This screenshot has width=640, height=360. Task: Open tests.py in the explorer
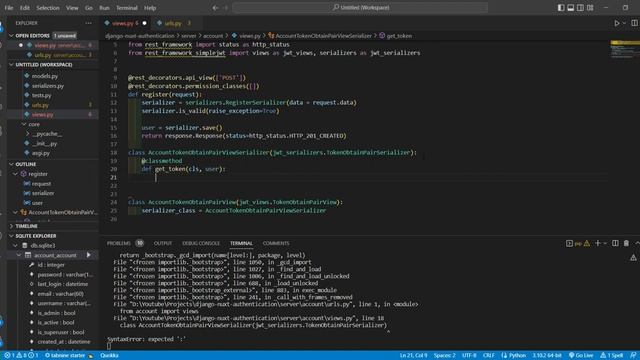pos(41,95)
